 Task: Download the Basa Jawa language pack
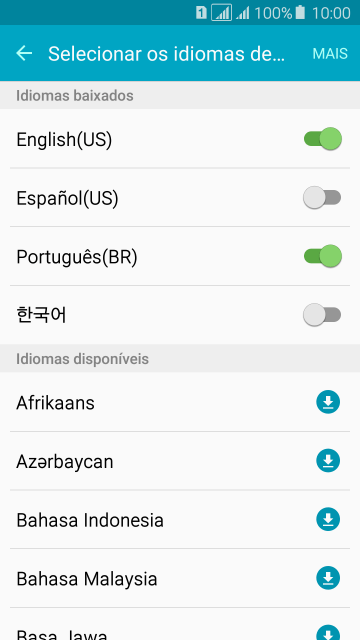point(328,633)
